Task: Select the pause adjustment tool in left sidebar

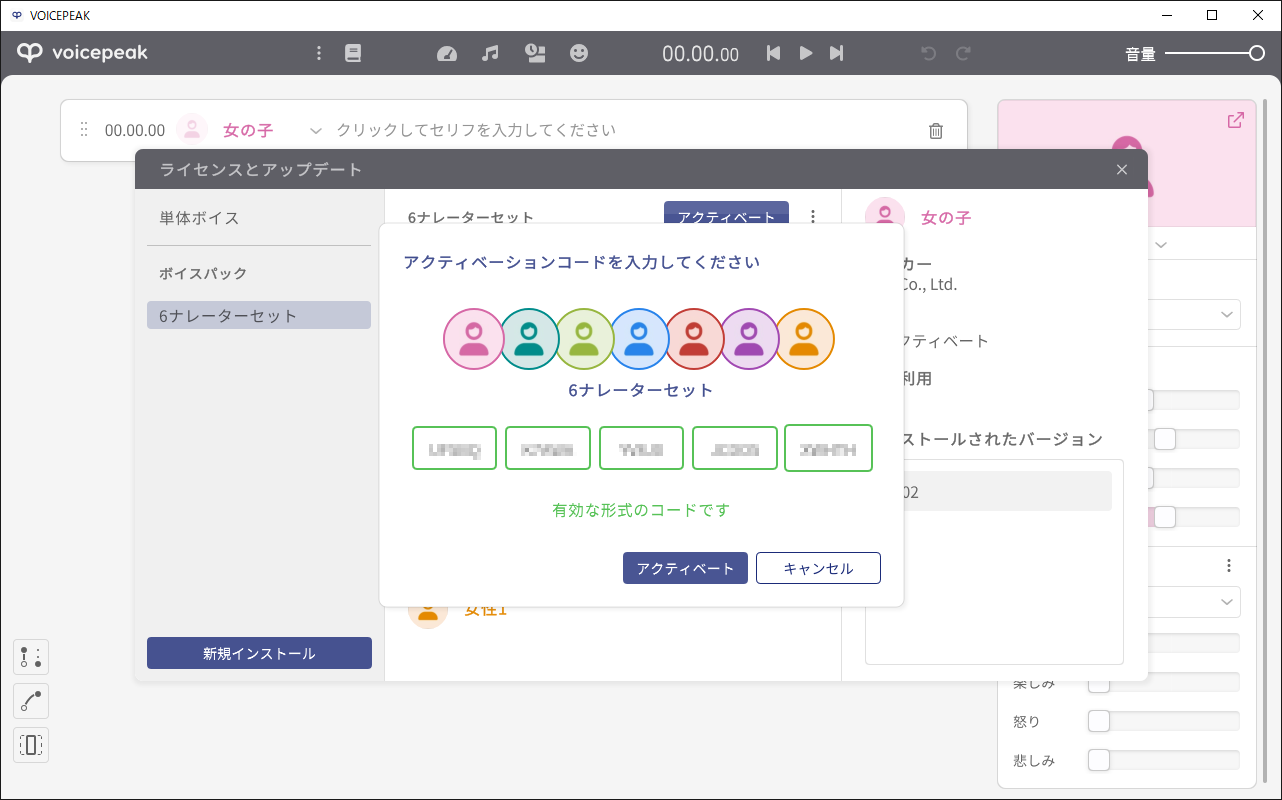Action: (30, 657)
